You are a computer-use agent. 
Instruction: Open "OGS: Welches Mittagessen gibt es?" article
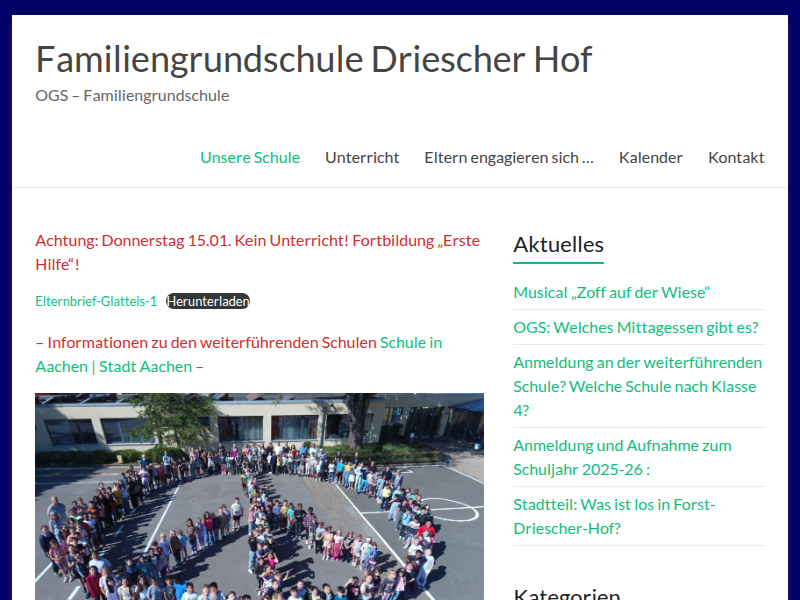[635, 327]
